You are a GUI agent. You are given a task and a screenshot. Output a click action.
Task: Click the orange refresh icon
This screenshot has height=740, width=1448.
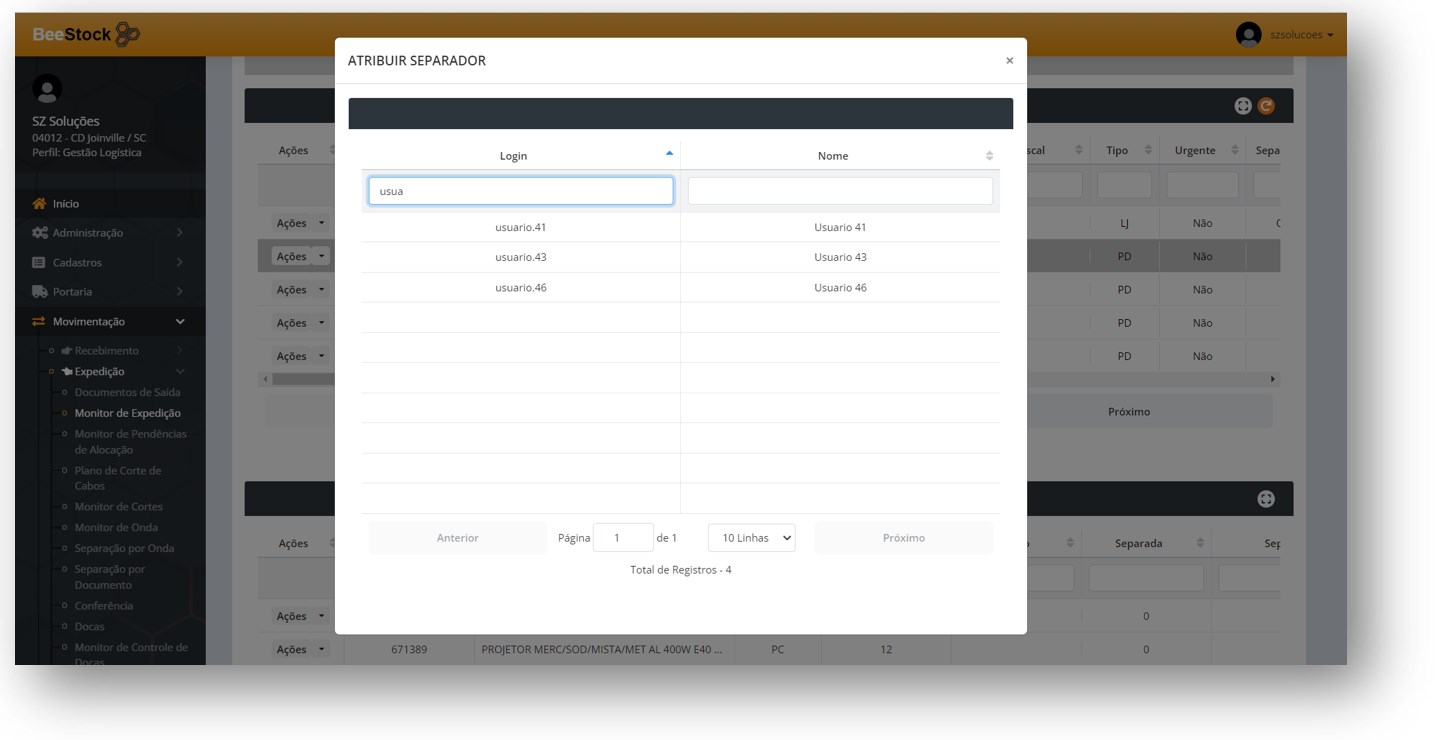(1266, 106)
